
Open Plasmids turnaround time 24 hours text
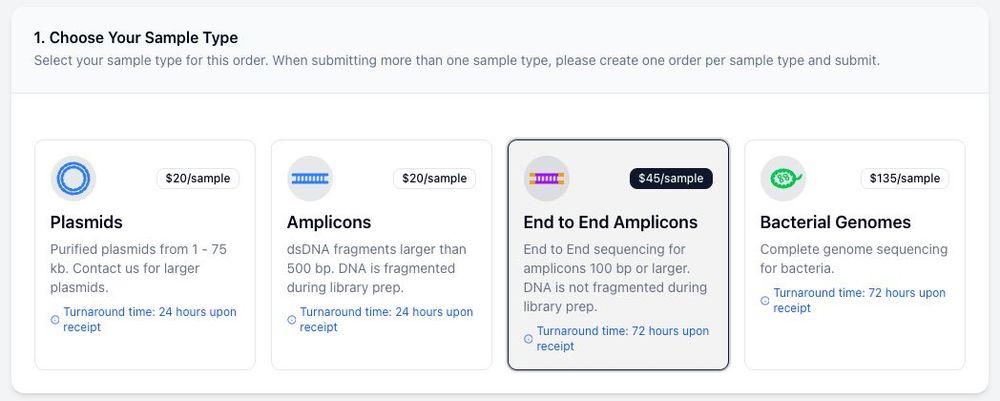click(150, 319)
